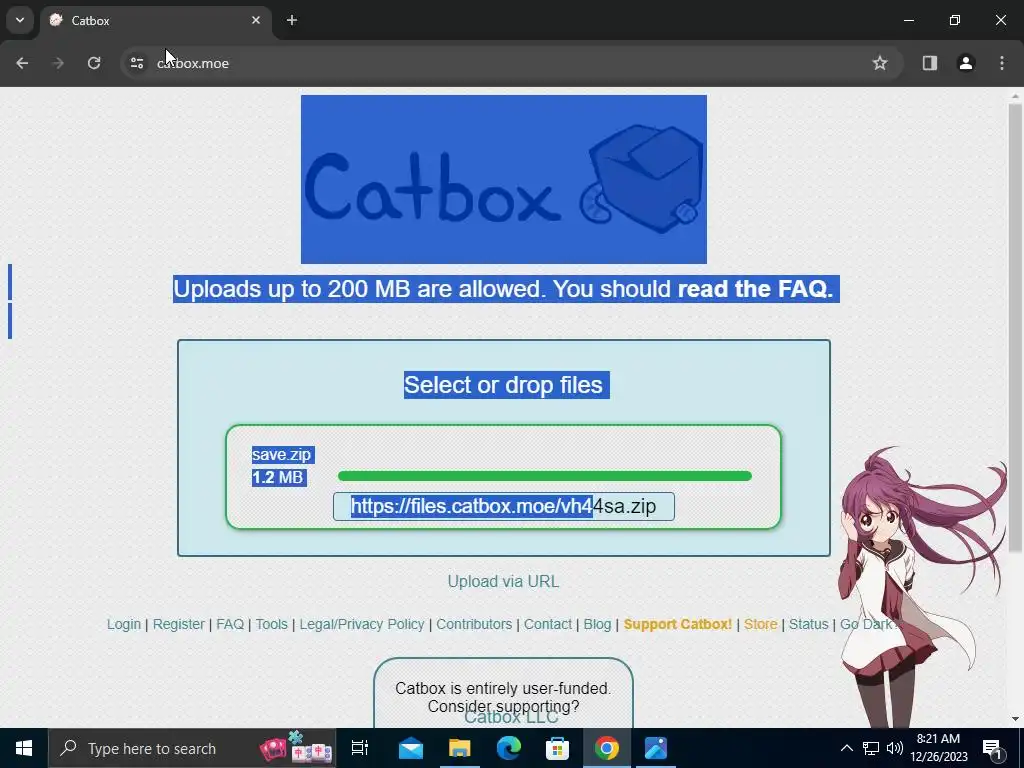
Task: Open a new browser tab
Action: click(292, 20)
